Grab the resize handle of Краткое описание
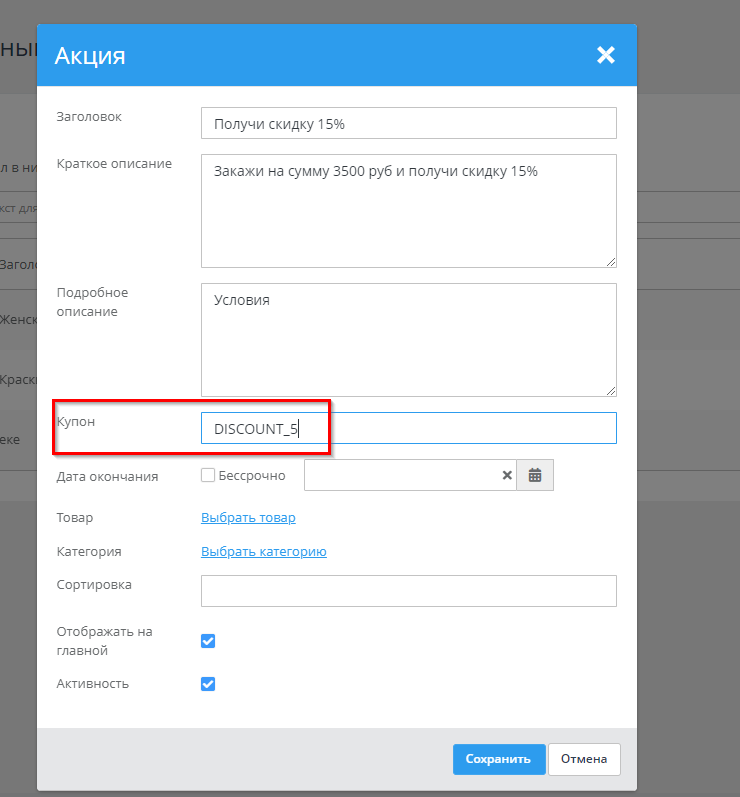 click(x=611, y=262)
